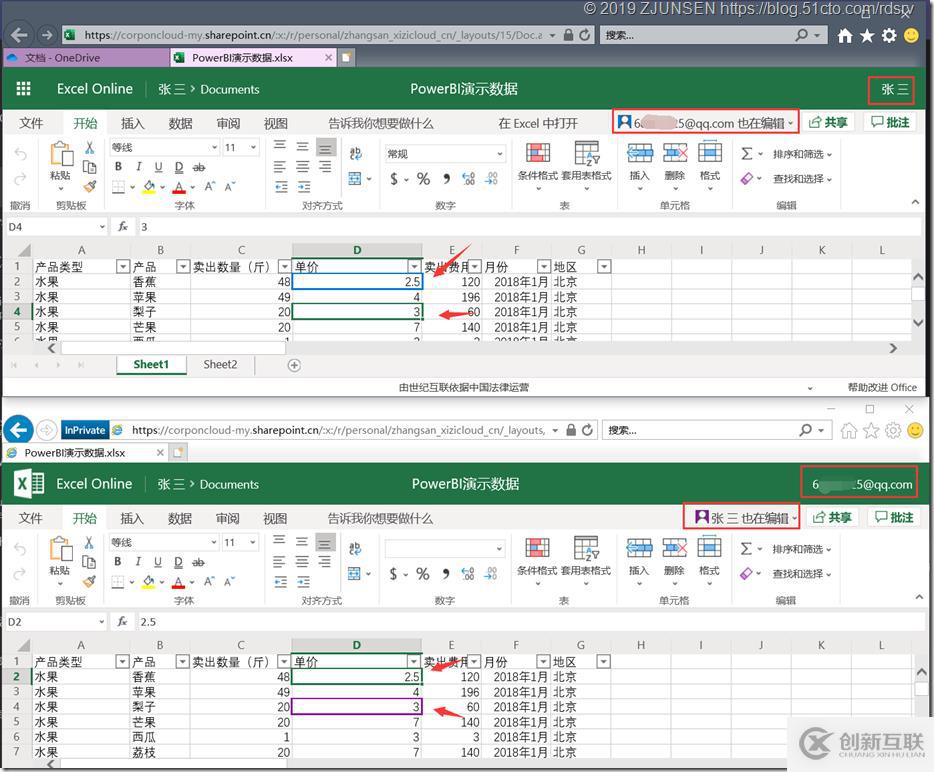Click home icon in top browser
This screenshot has width=934, height=772.
point(845,36)
